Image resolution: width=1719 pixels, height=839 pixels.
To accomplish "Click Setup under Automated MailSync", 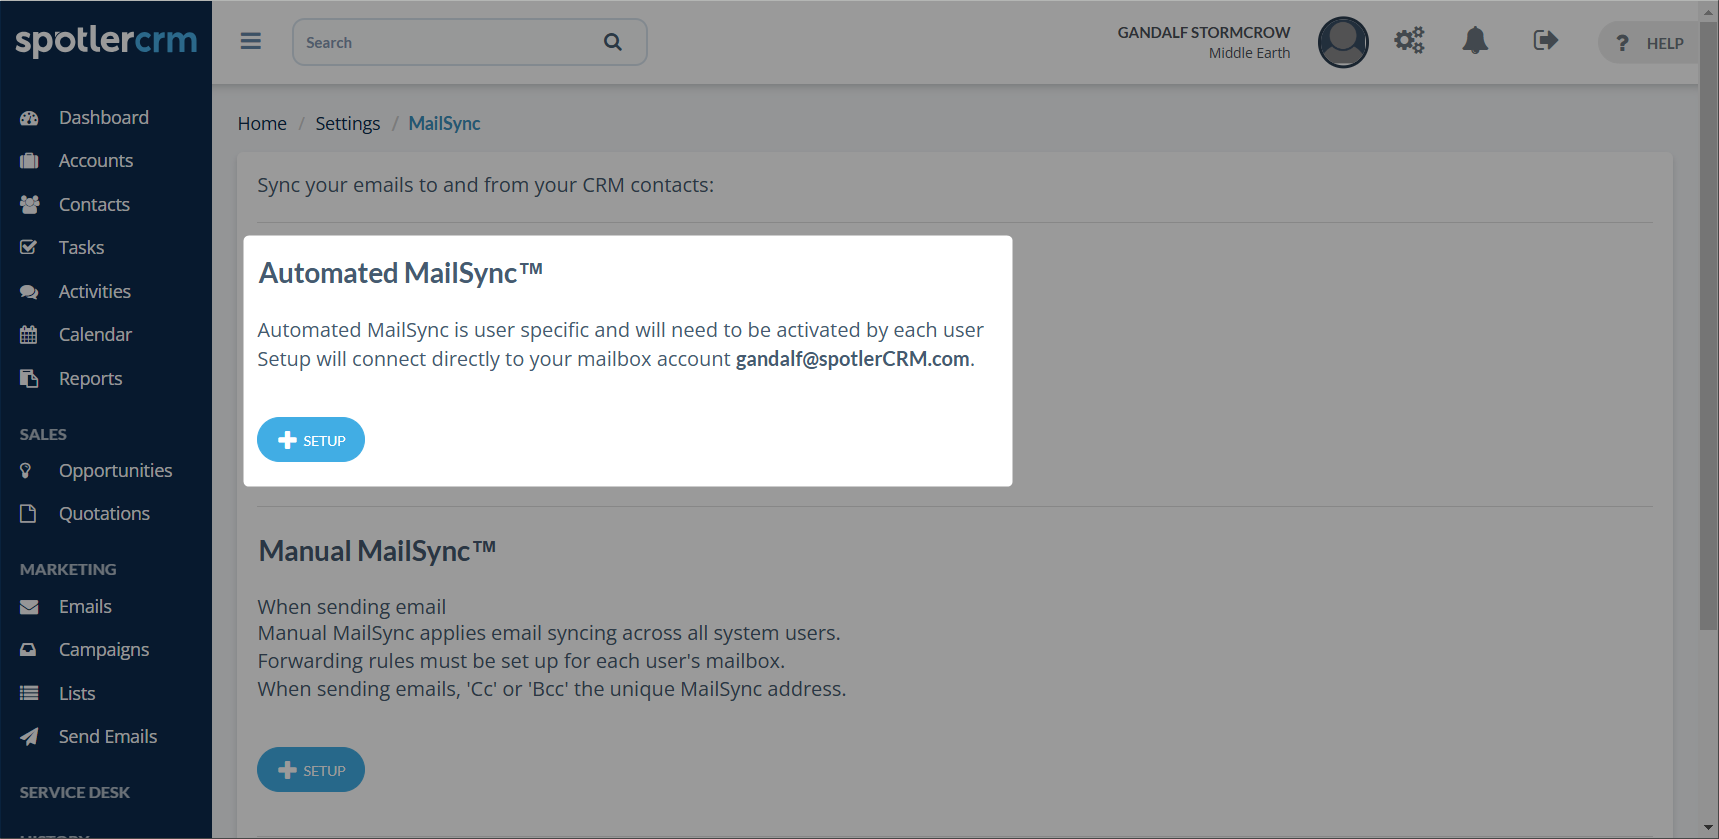I will (x=311, y=440).
